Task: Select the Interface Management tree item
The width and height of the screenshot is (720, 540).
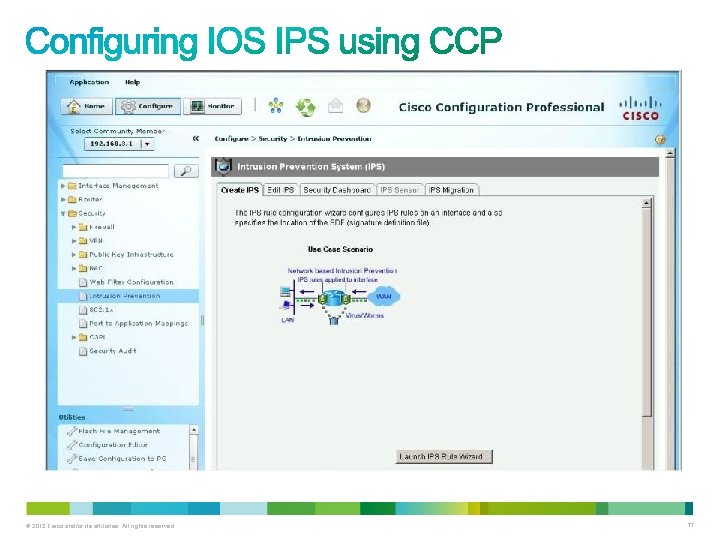Action: coord(118,186)
